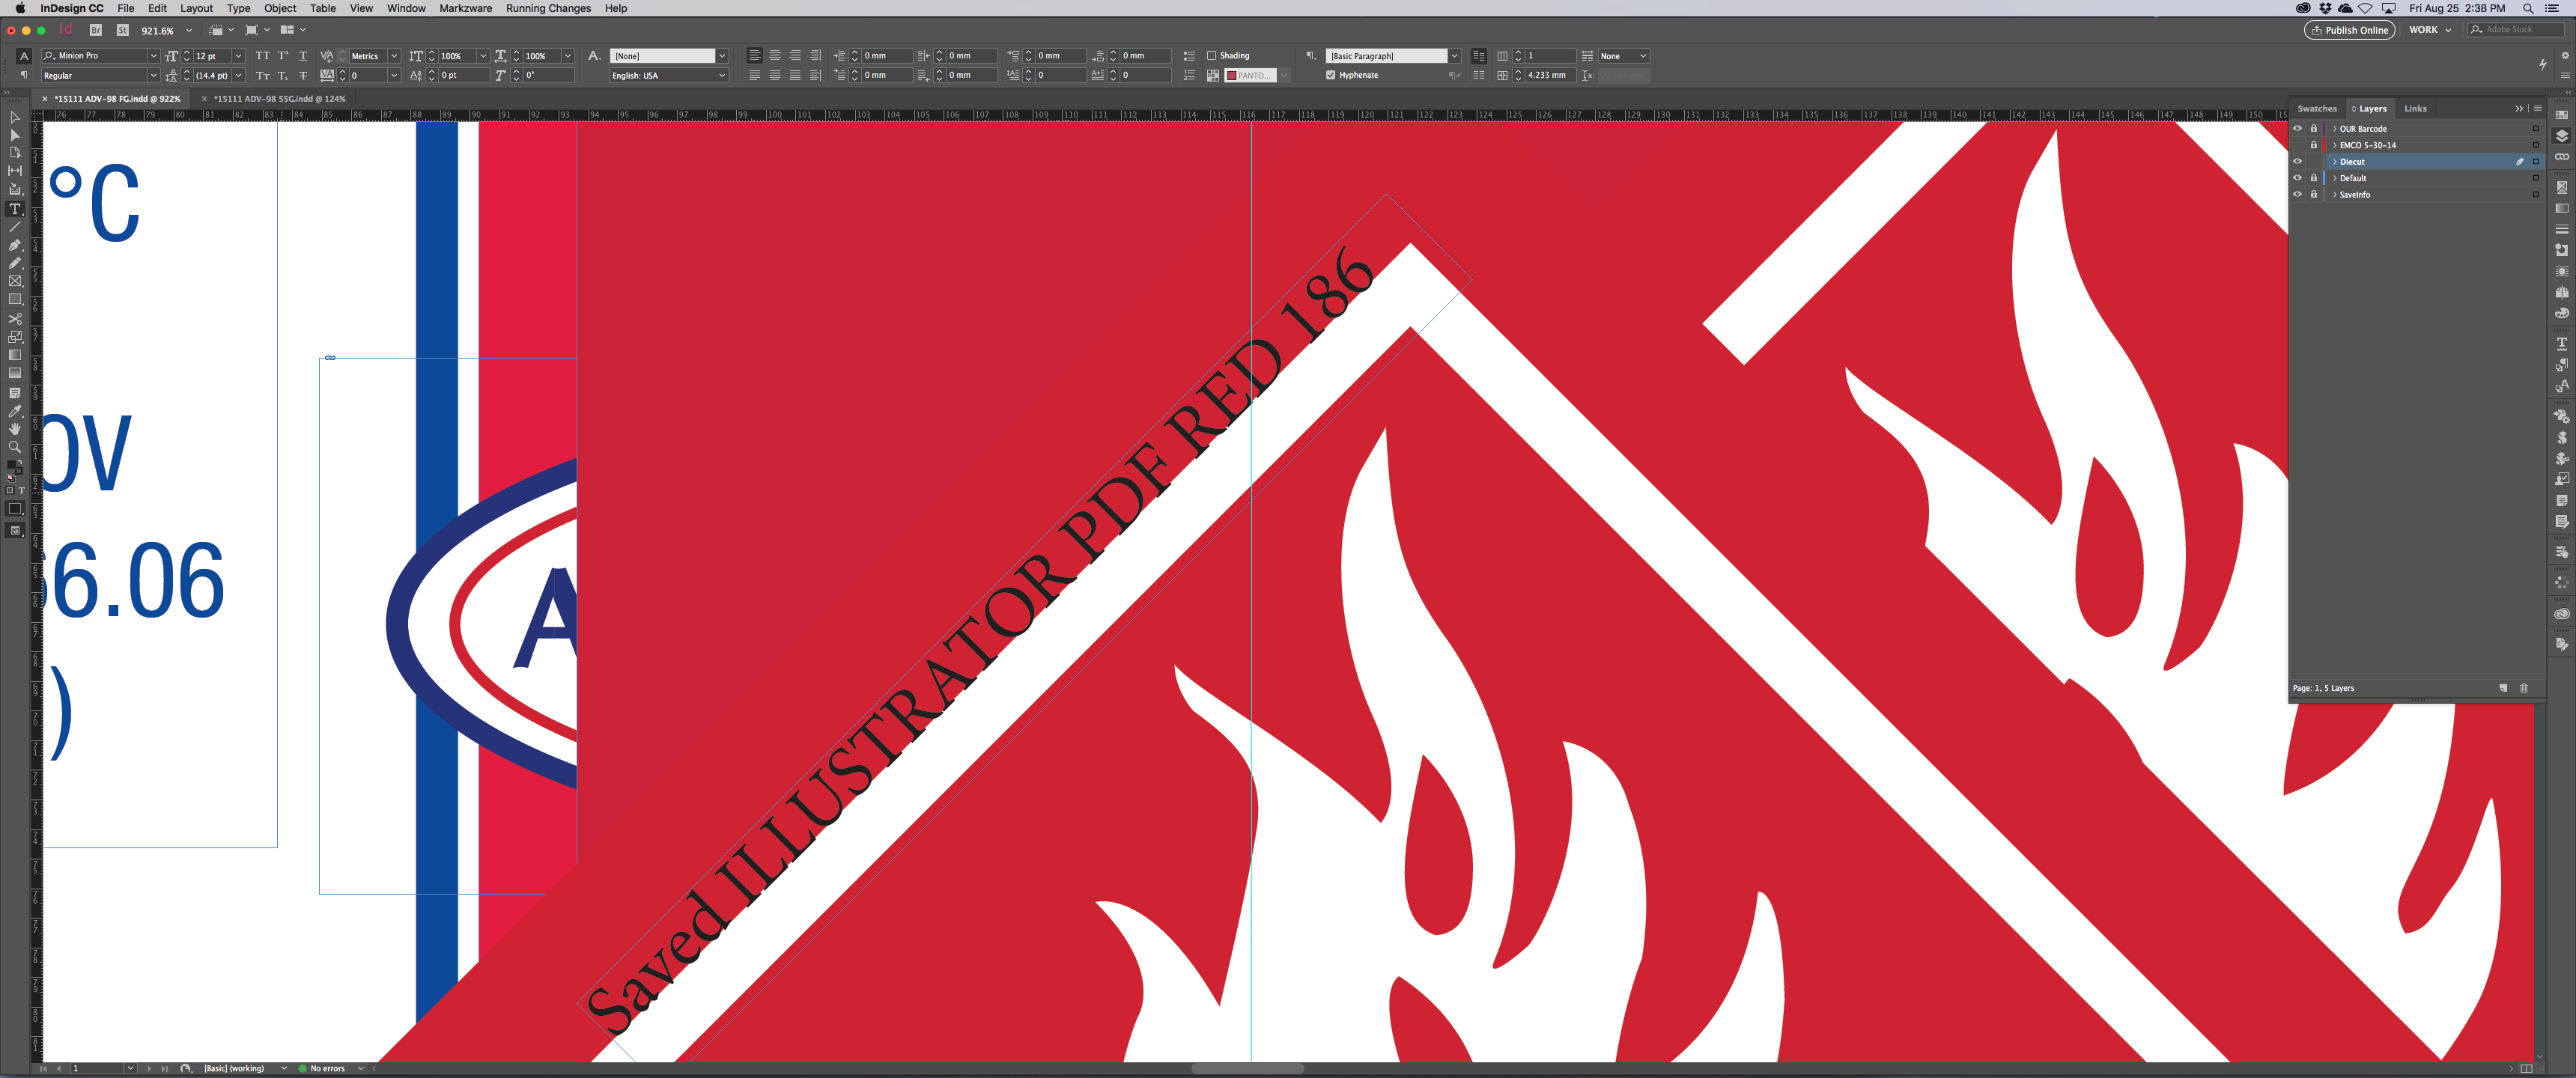Click the create new layer icon
This screenshot has width=2576, height=1078.
coord(2503,688)
